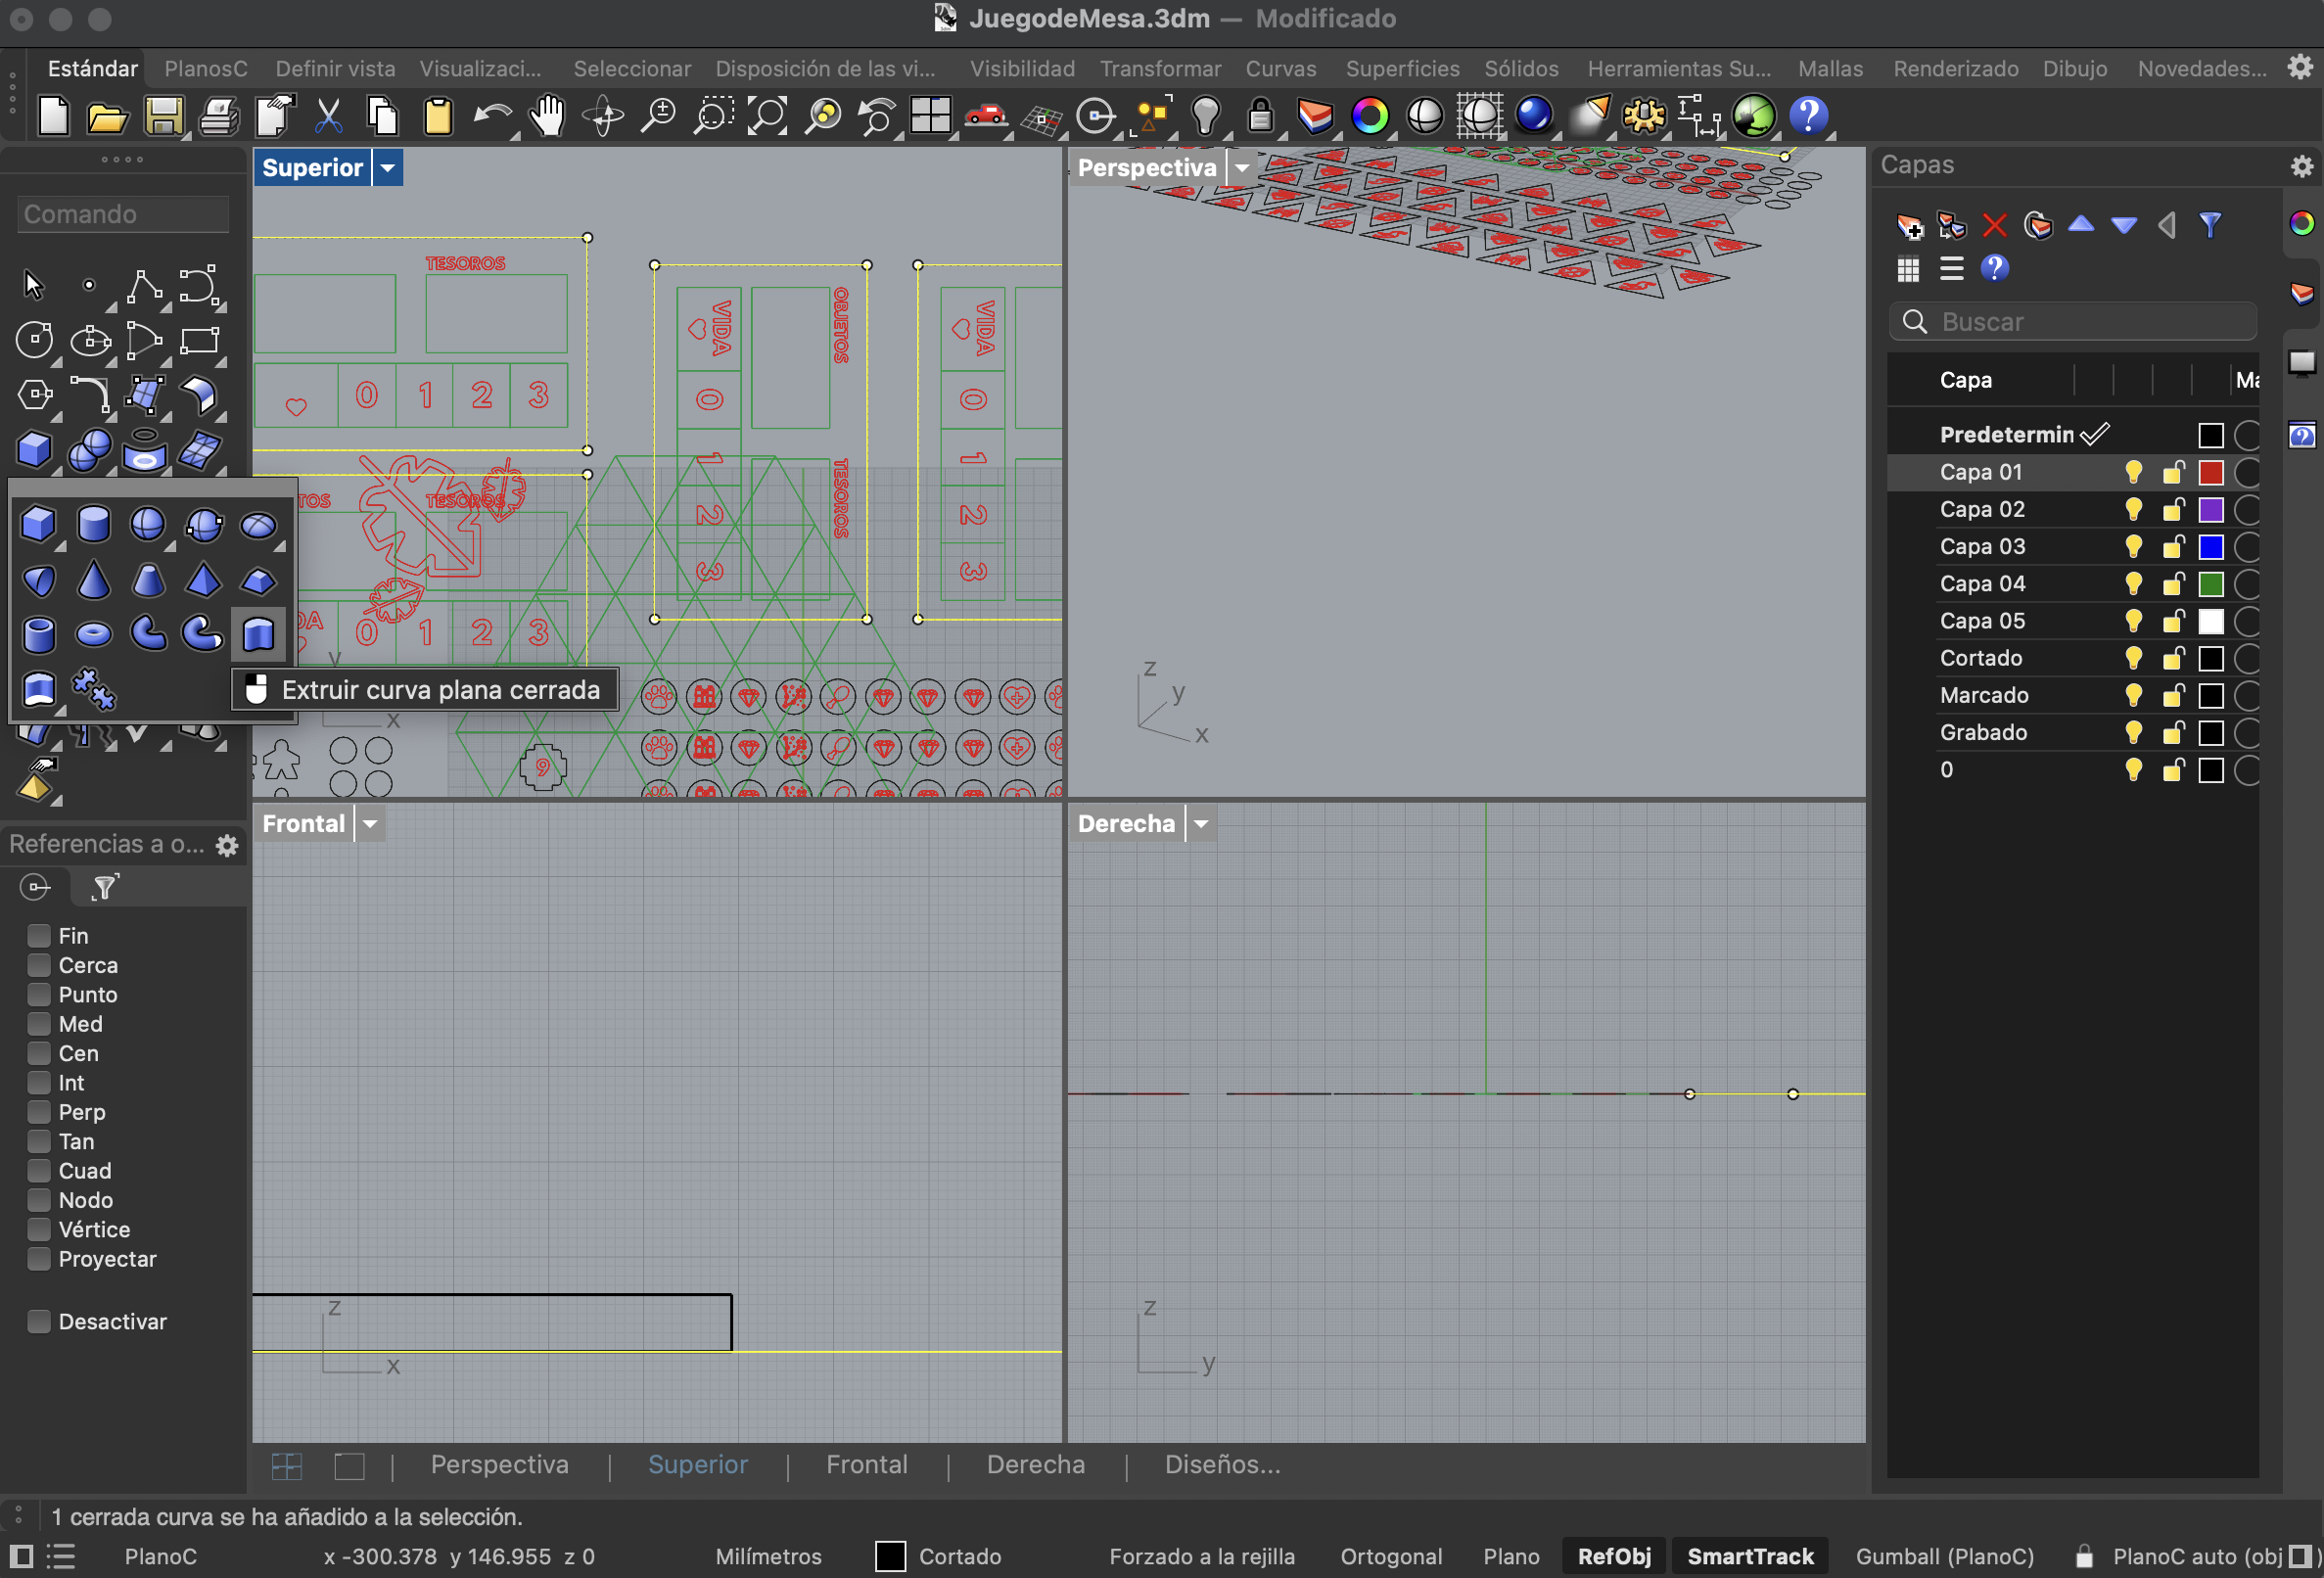Delete layer with the red X icon
The image size is (2324, 1578).
point(1994,225)
